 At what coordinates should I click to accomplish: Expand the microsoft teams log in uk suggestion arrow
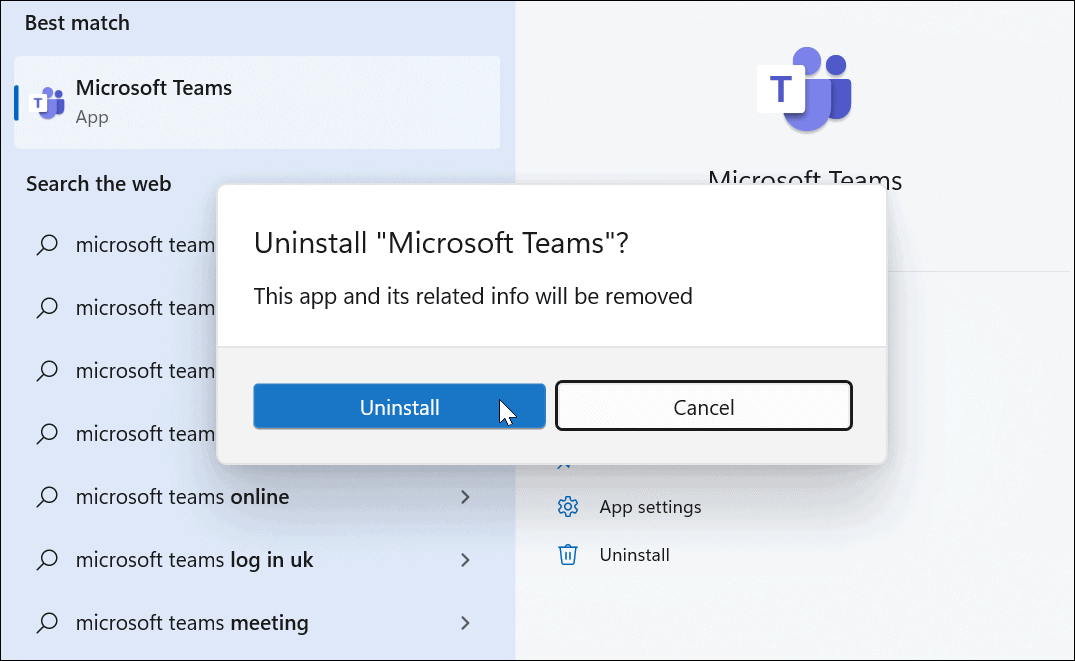pyautogui.click(x=464, y=559)
